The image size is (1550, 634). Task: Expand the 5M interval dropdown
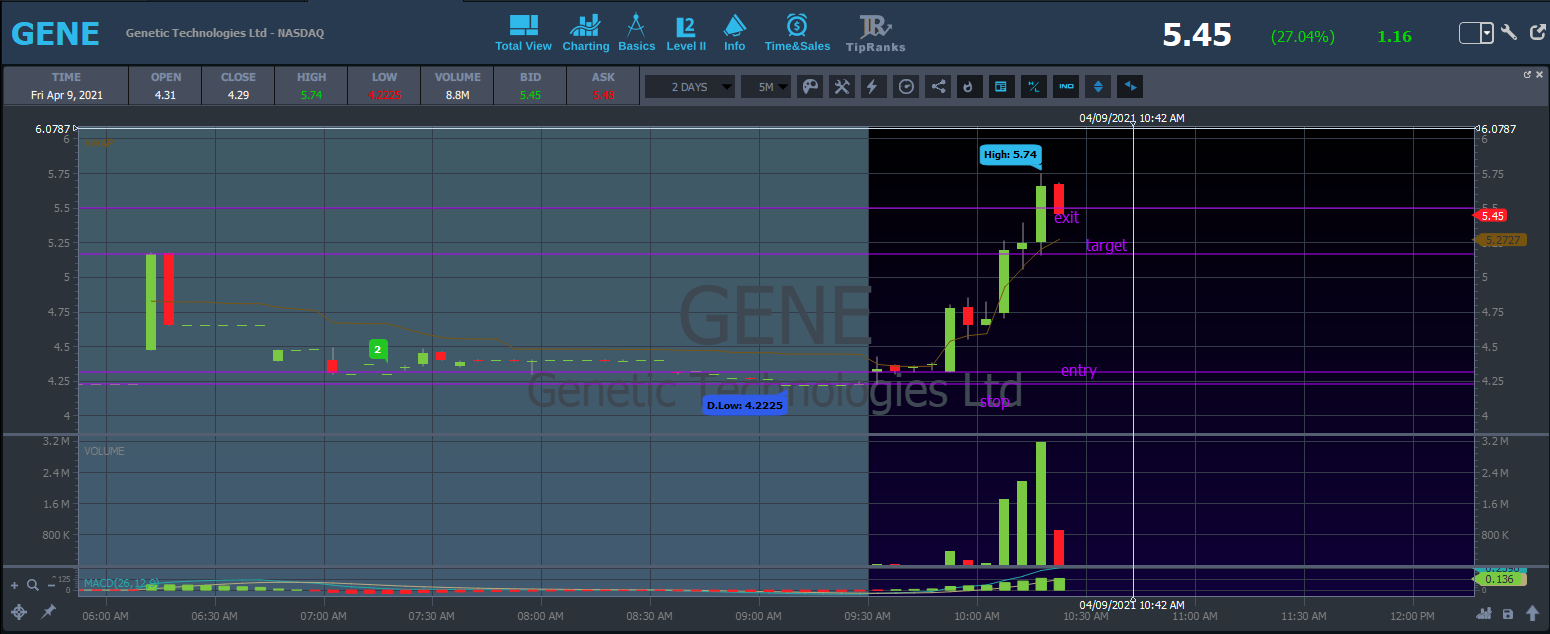(766, 87)
